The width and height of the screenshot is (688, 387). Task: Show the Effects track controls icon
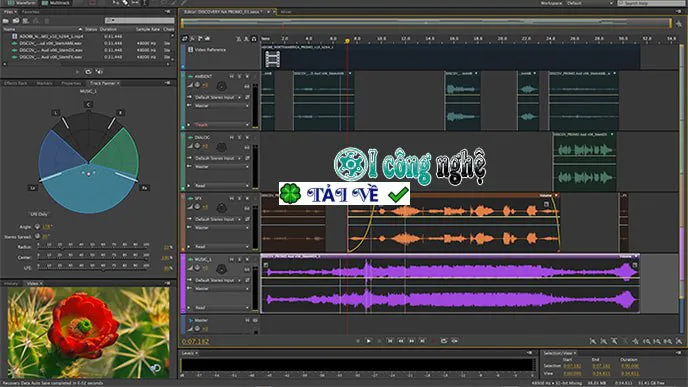coord(193,39)
